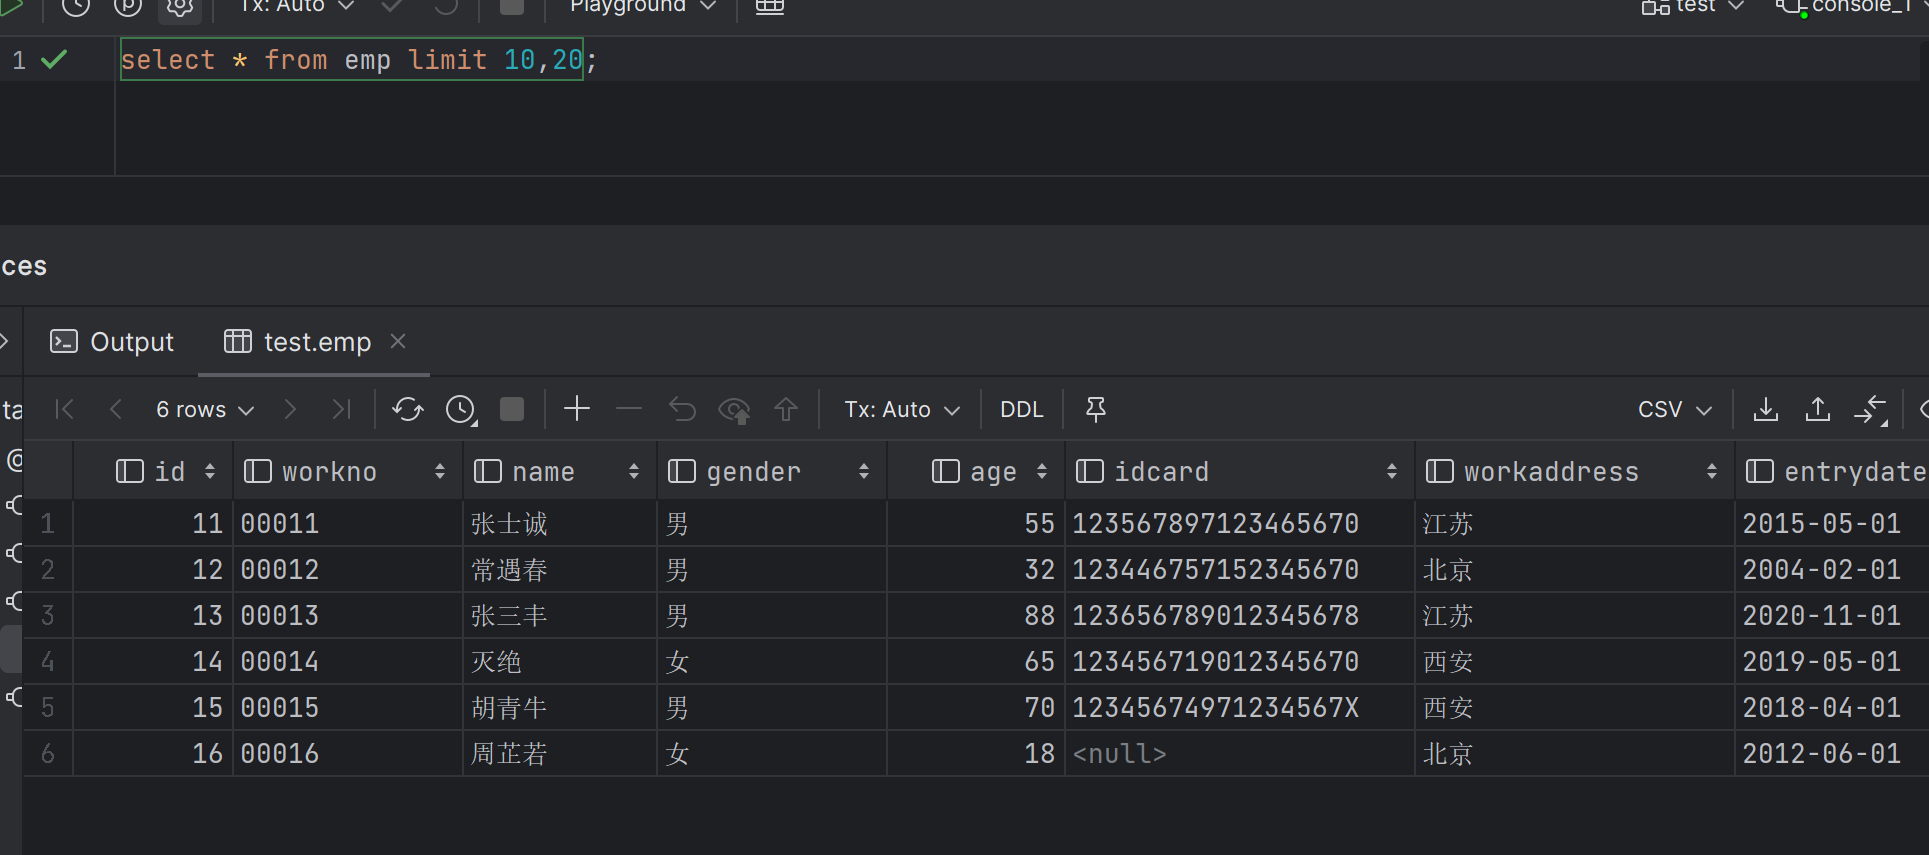Add a new row with plus icon
Image resolution: width=1929 pixels, height=855 pixels.
pos(577,408)
